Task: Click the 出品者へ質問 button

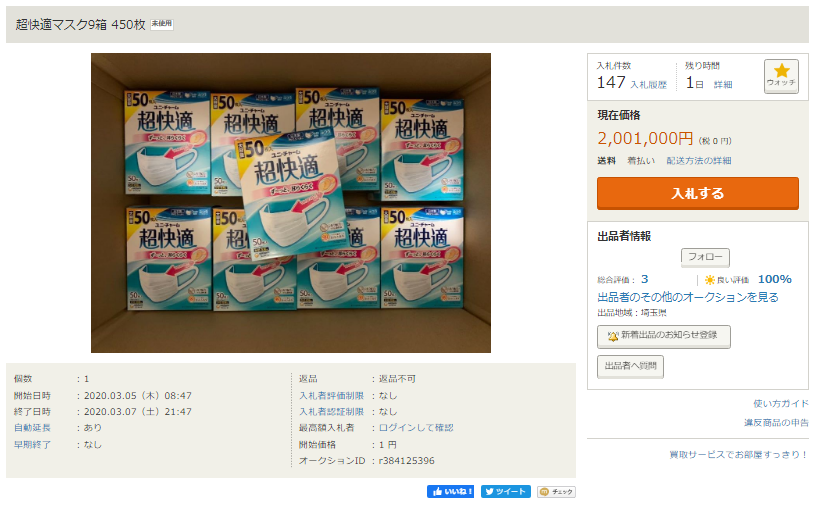Action: (630, 367)
